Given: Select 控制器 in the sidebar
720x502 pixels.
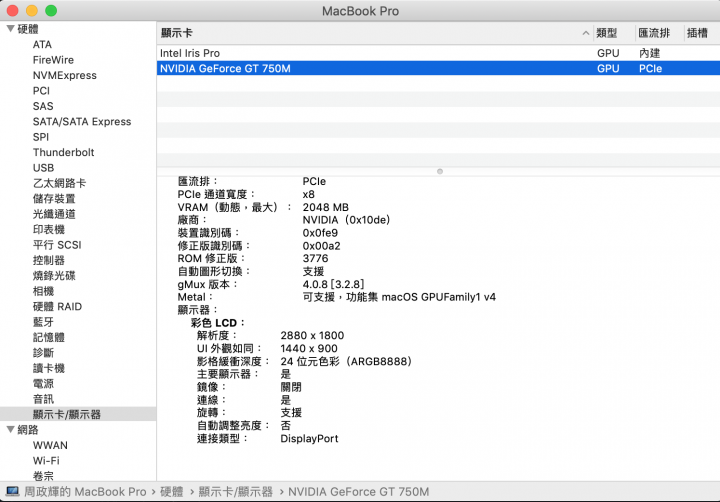Looking at the screenshot, I should tap(49, 260).
